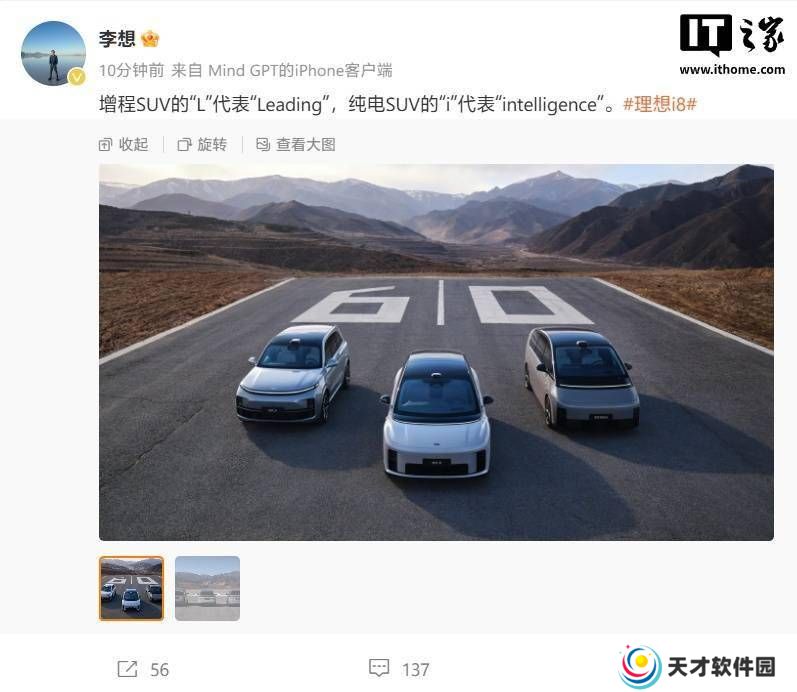The height and width of the screenshot is (692, 797).
Task: Click the username 李想
Action: [117, 39]
